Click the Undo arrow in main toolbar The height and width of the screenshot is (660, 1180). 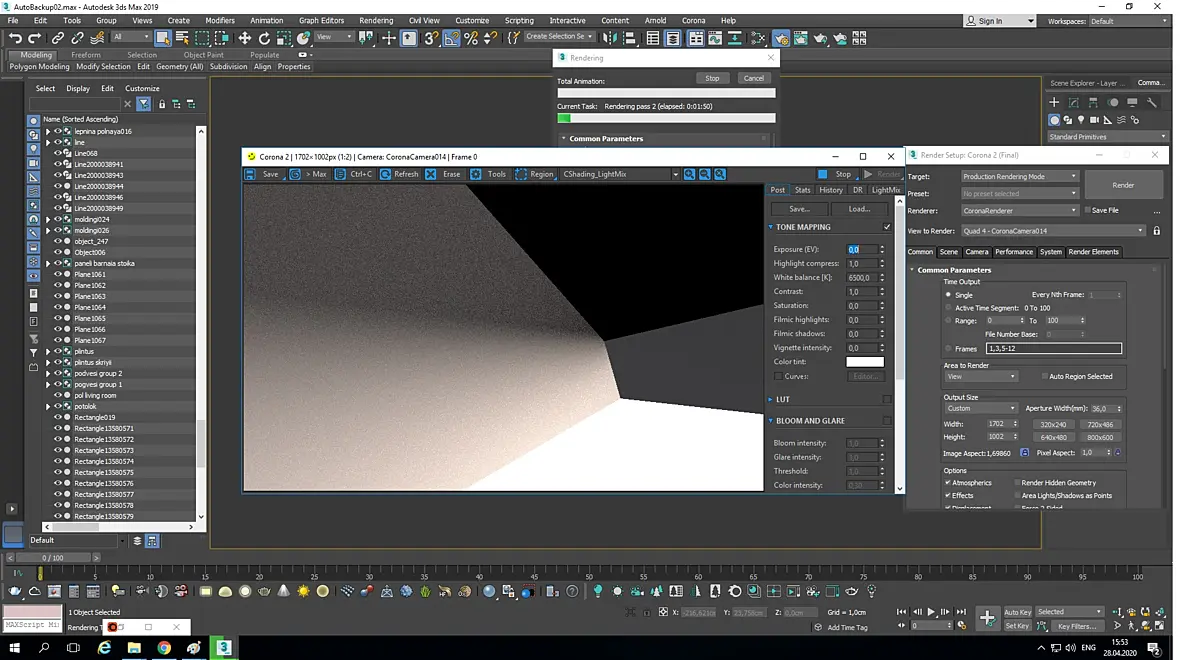[x=15, y=38]
